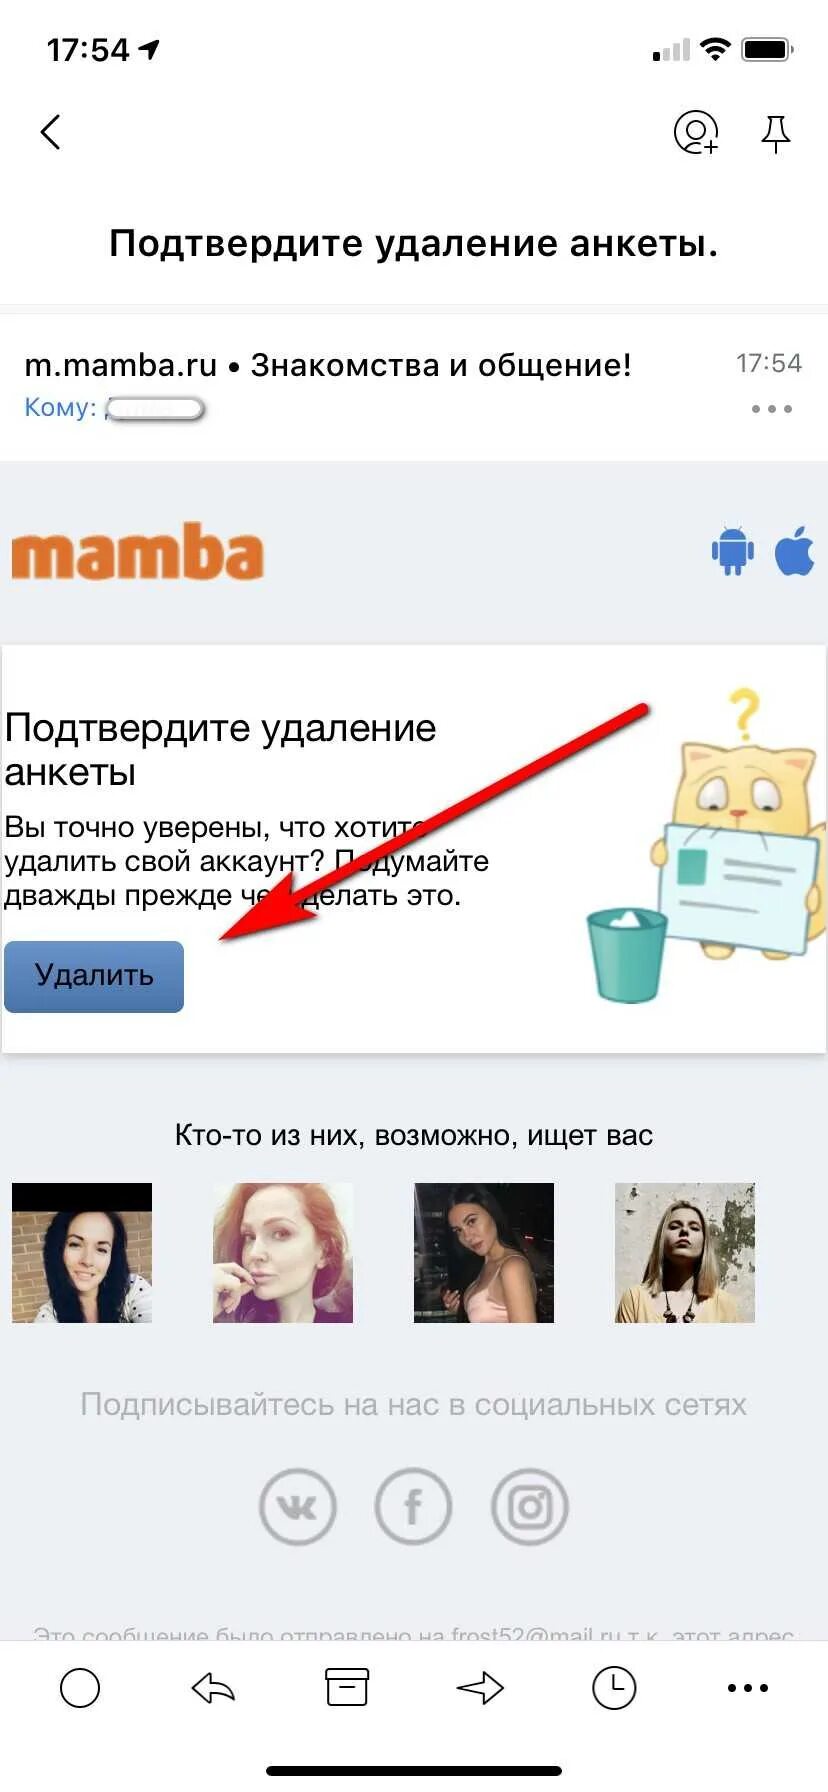The width and height of the screenshot is (828, 1792).
Task: Open the Android app icon link
Action: coord(733,550)
